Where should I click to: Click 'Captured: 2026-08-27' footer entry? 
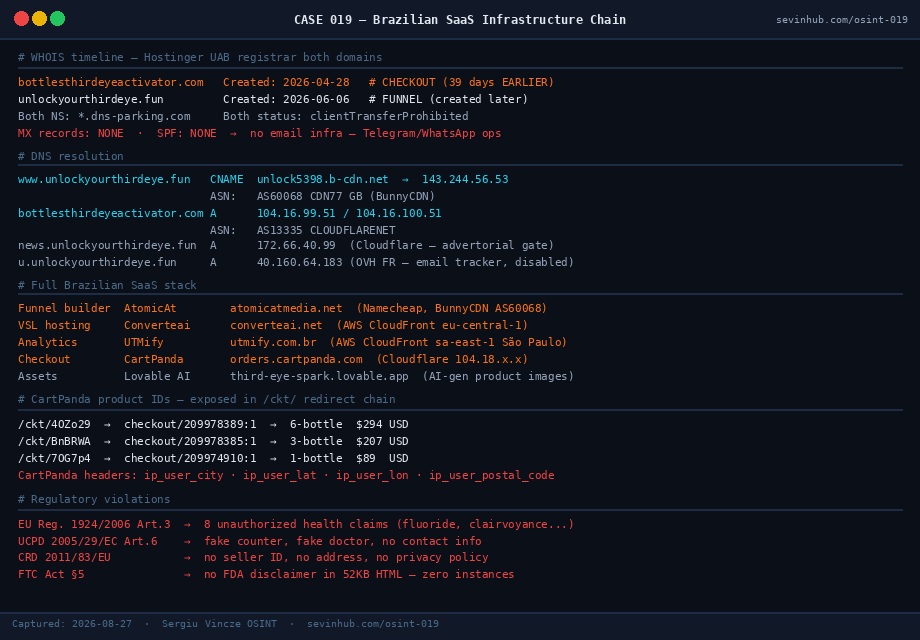pyautogui.click(x=72, y=624)
